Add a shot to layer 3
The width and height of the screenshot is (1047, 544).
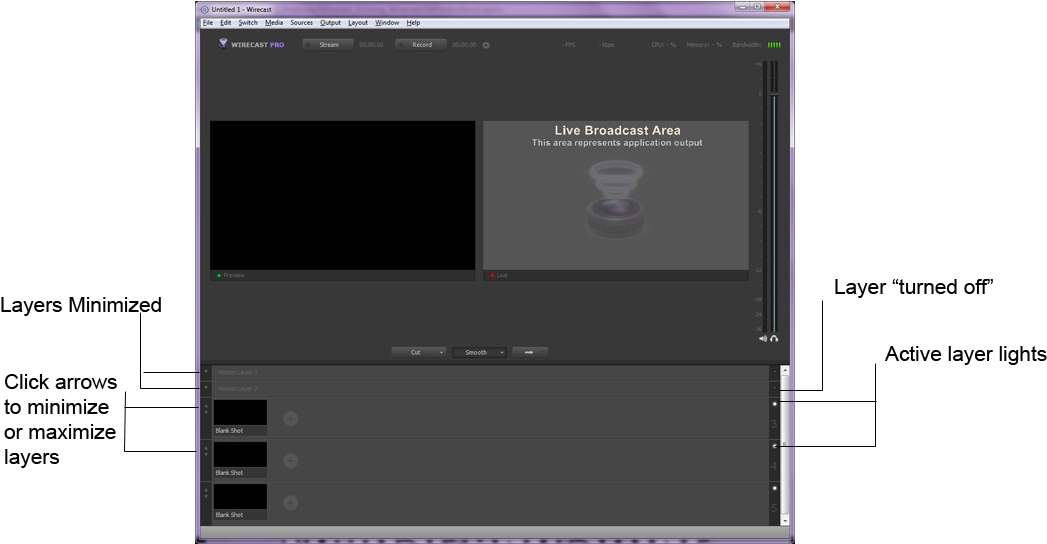coord(290,418)
